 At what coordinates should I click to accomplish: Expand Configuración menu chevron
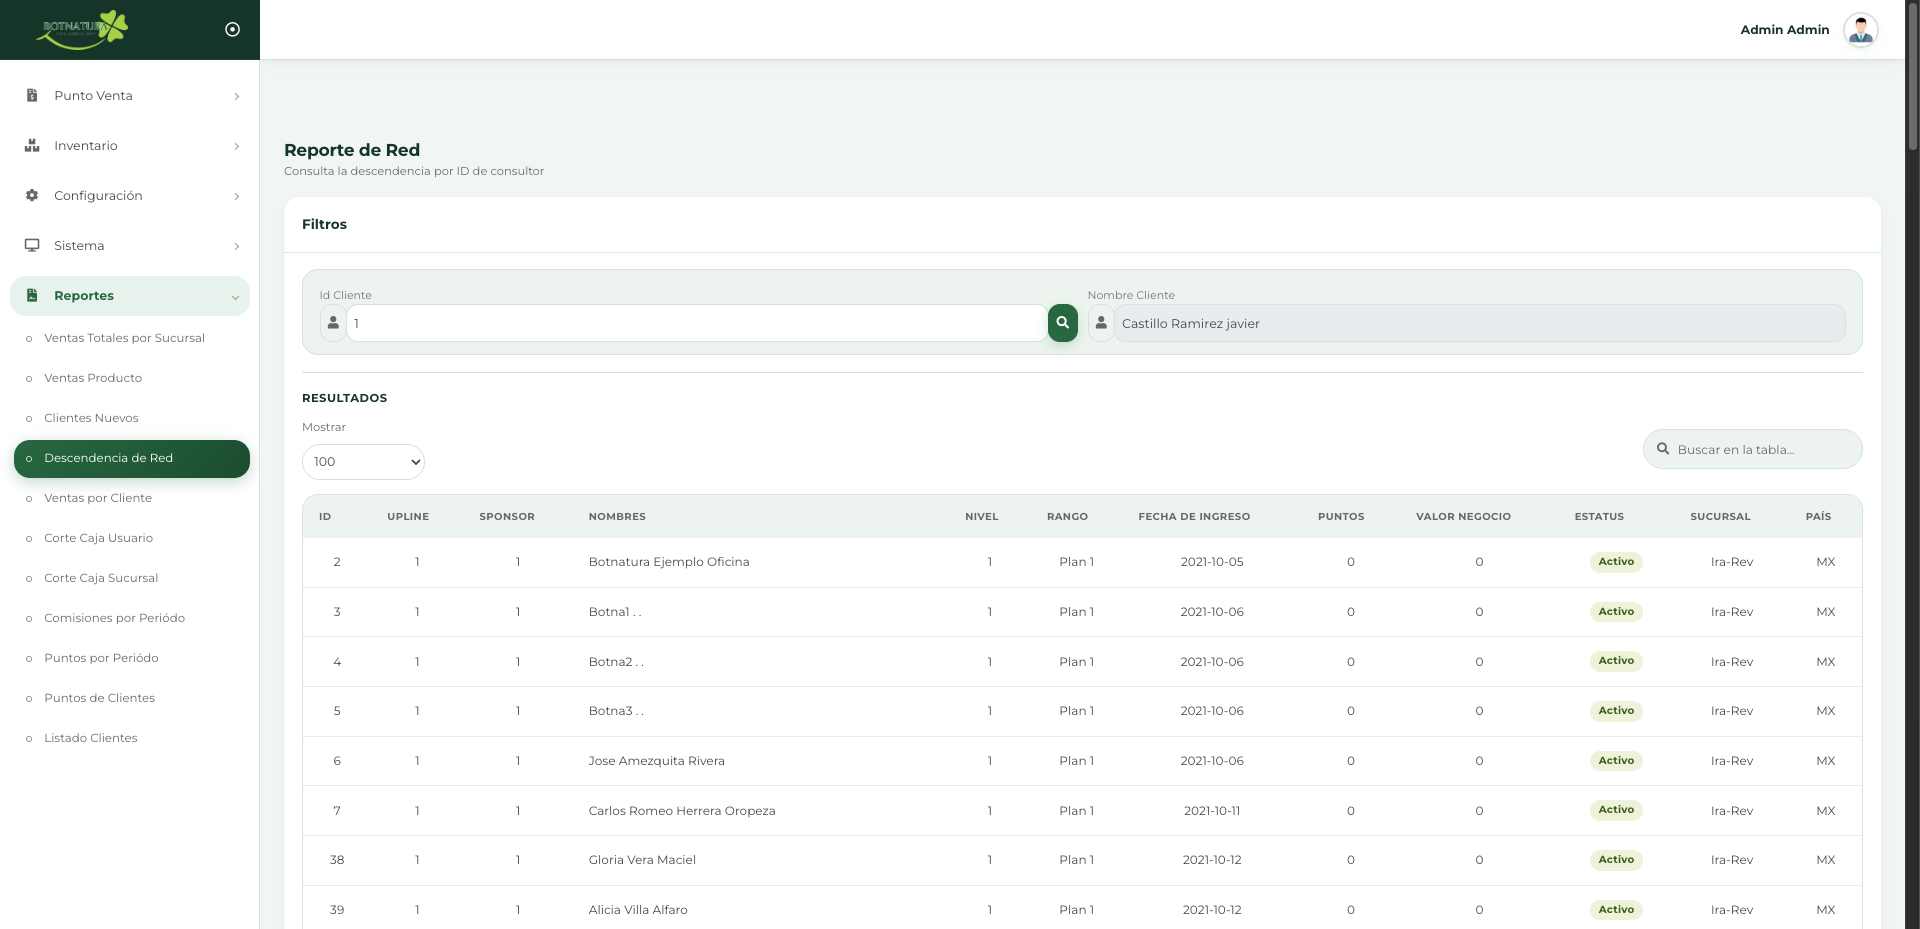click(x=236, y=197)
